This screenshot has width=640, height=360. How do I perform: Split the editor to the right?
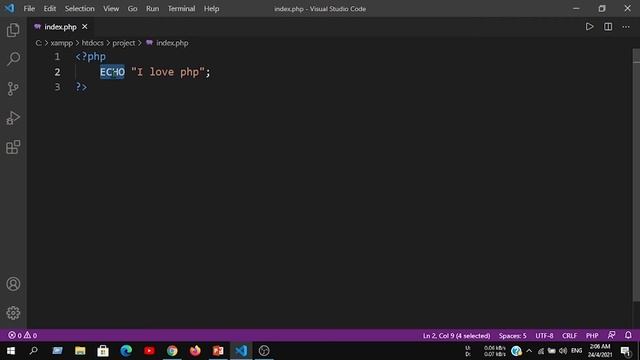pos(608,27)
